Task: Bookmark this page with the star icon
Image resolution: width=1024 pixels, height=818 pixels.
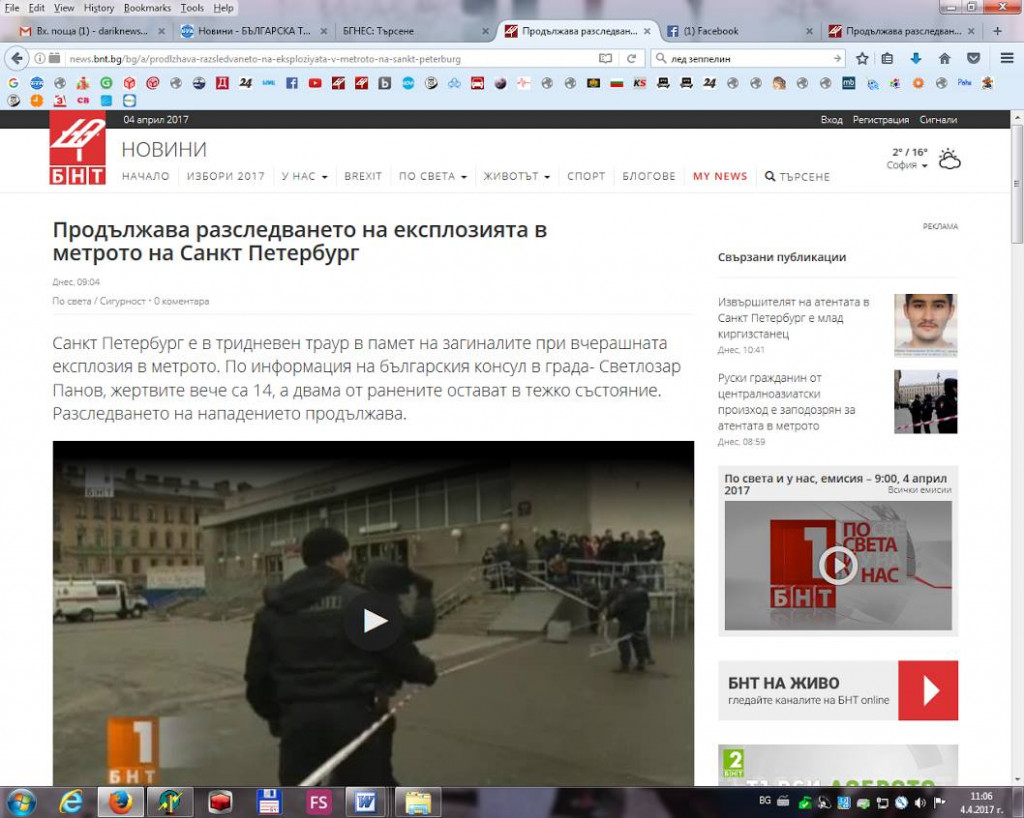Action: point(862,58)
